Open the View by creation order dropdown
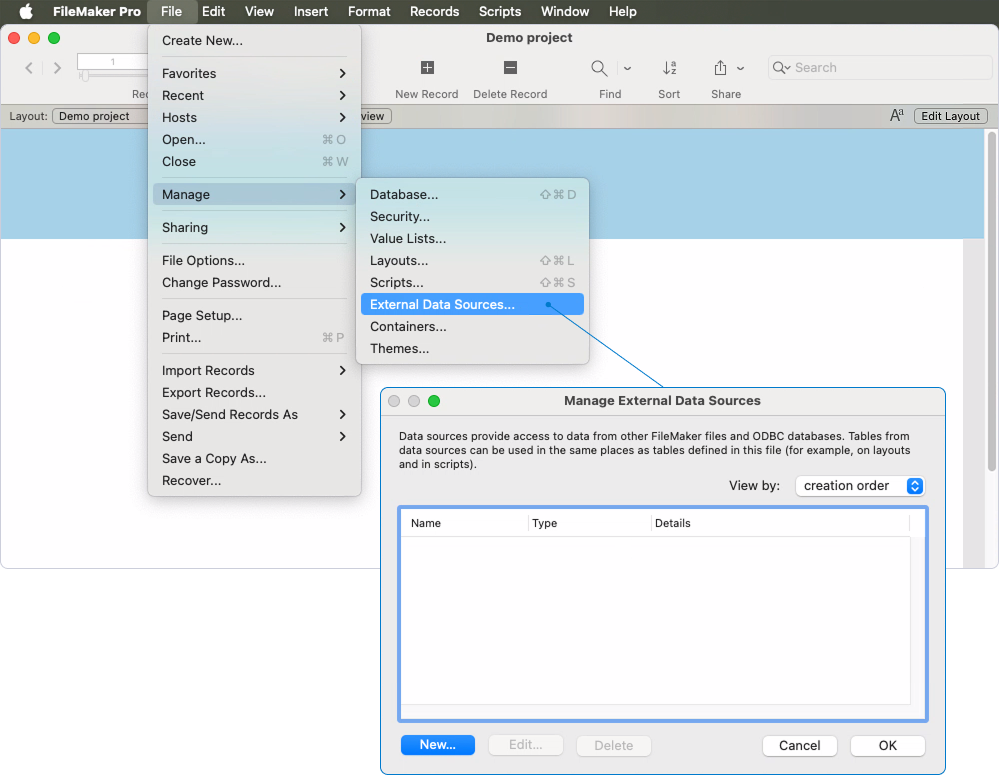The height and width of the screenshot is (775, 999). [859, 485]
